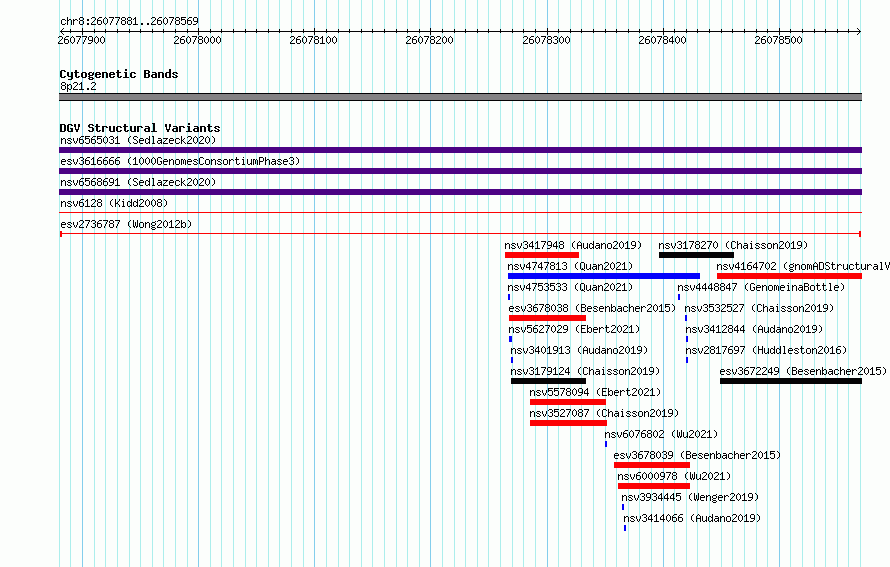Open nsv3401913 (Audano2019) label
Screen dimensions: 890x567
click(x=579, y=350)
